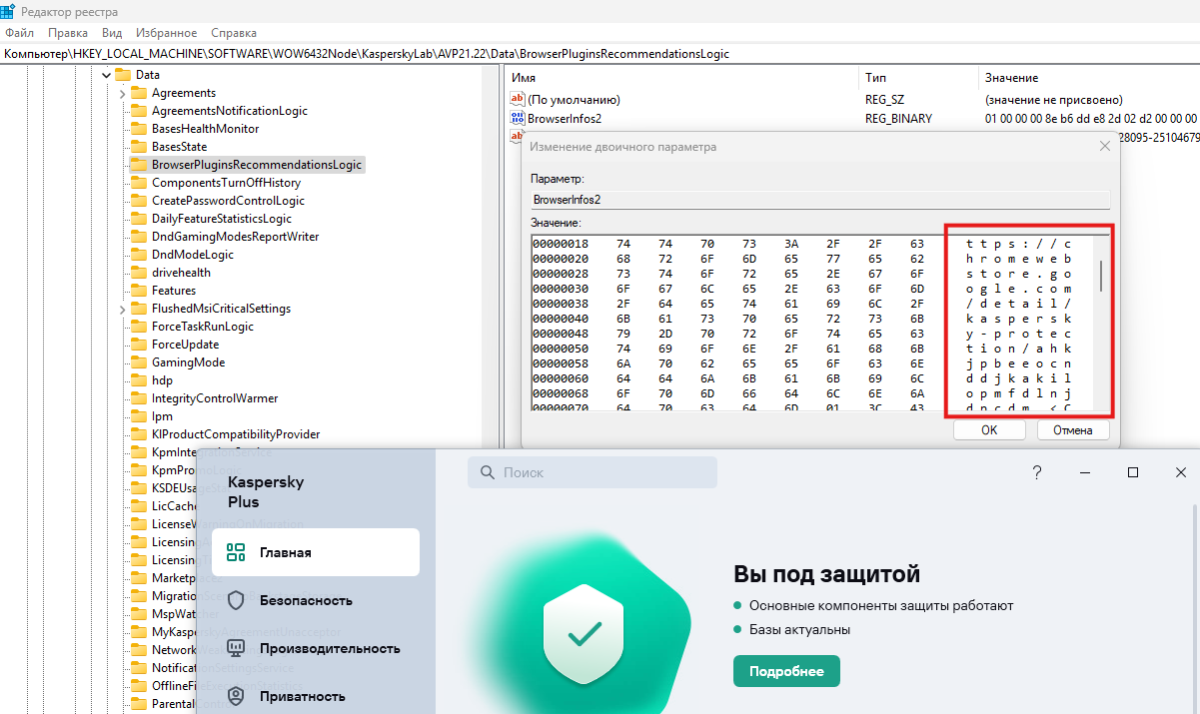This screenshot has width=1200, height=714.
Task: Click the REG_BINARY type cell
Action: click(x=898, y=118)
